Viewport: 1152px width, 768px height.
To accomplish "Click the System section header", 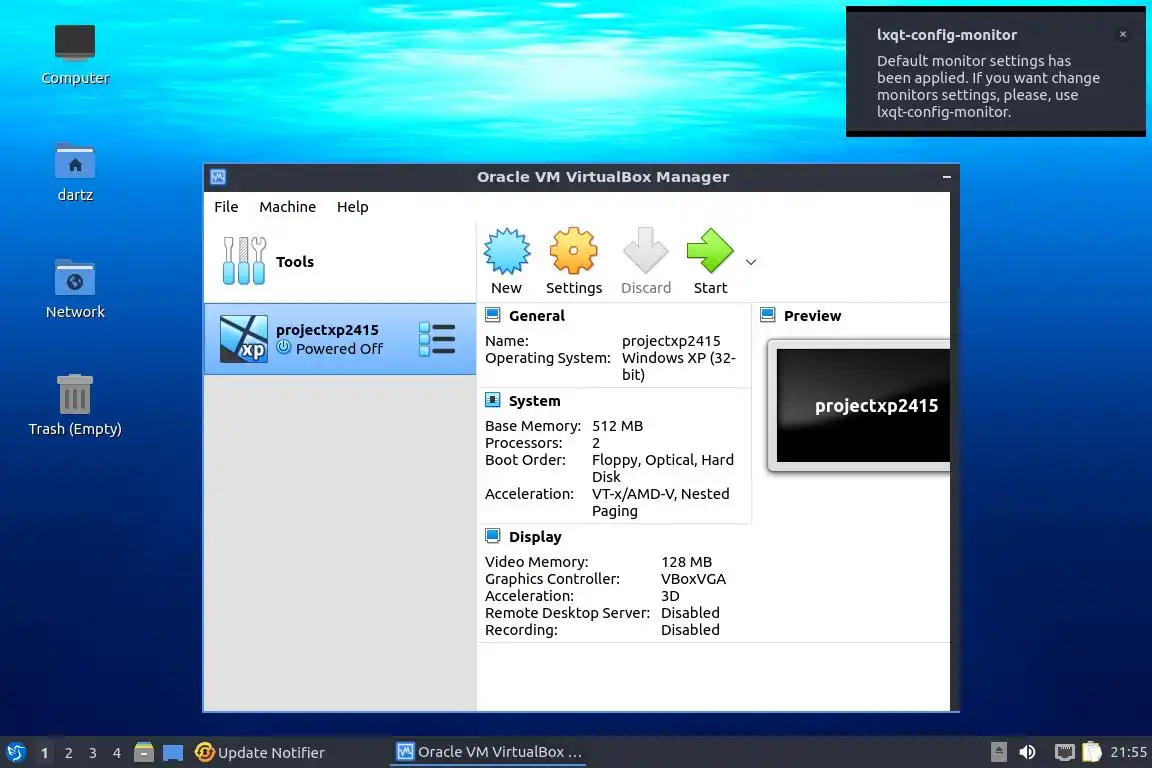I will [x=534, y=401].
